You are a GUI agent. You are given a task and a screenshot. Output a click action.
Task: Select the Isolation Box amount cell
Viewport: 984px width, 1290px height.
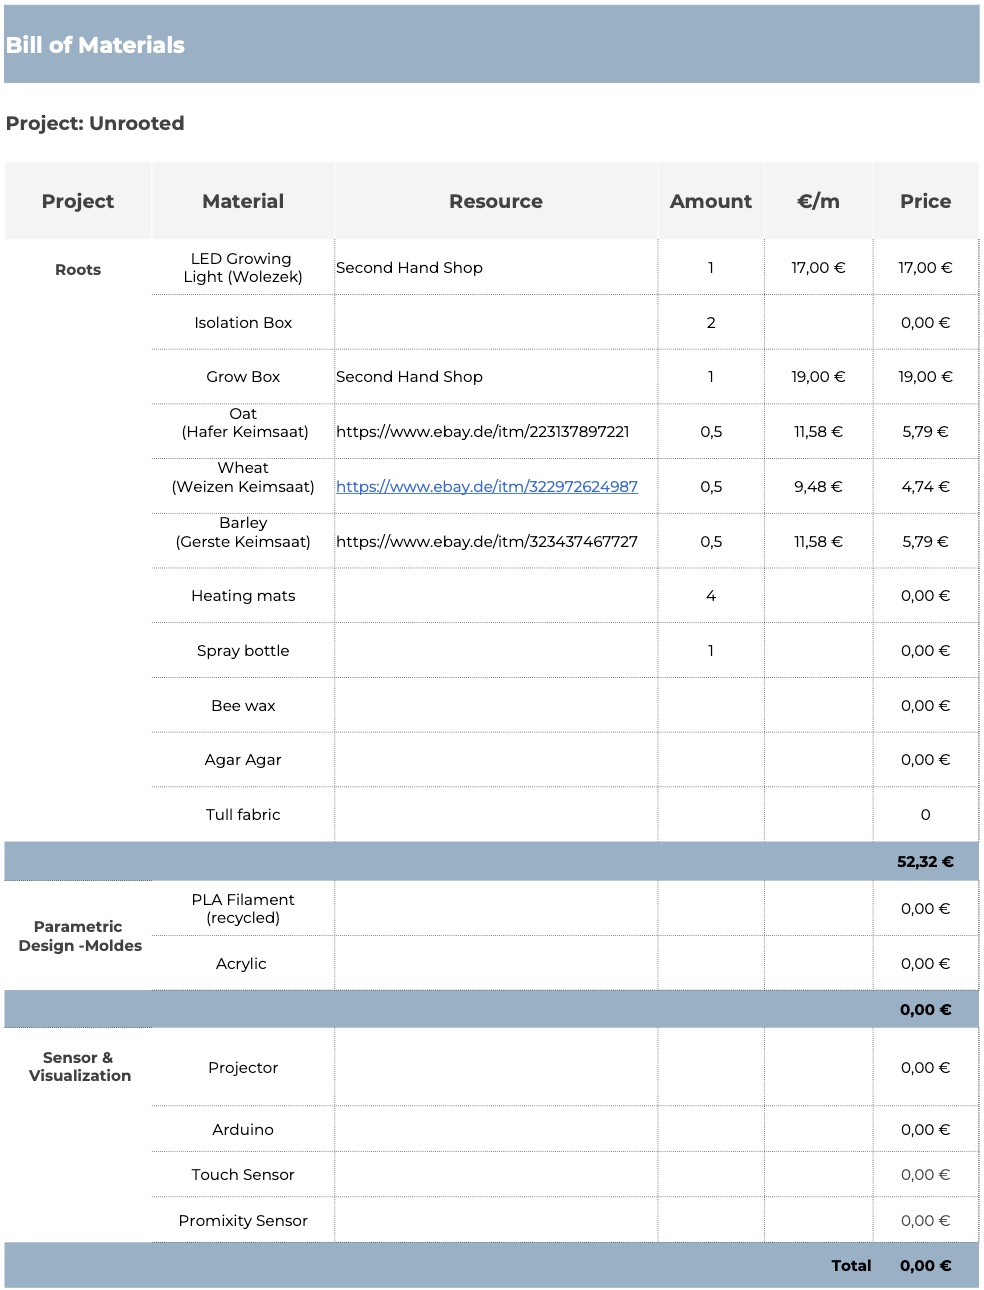(710, 323)
